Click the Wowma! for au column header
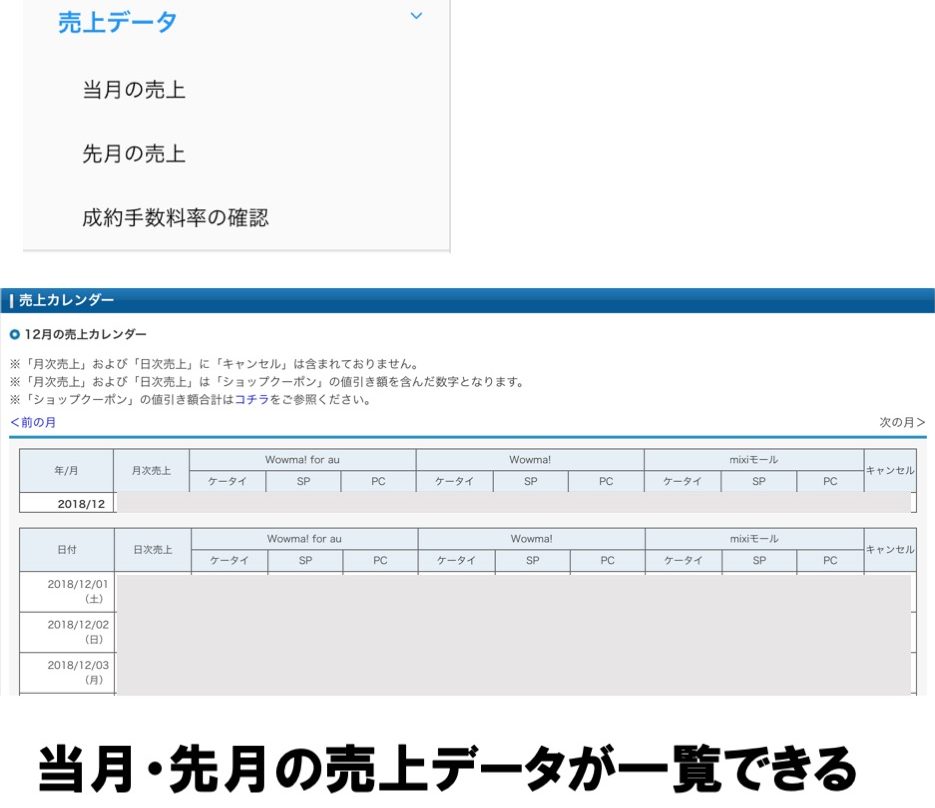 click(x=303, y=459)
